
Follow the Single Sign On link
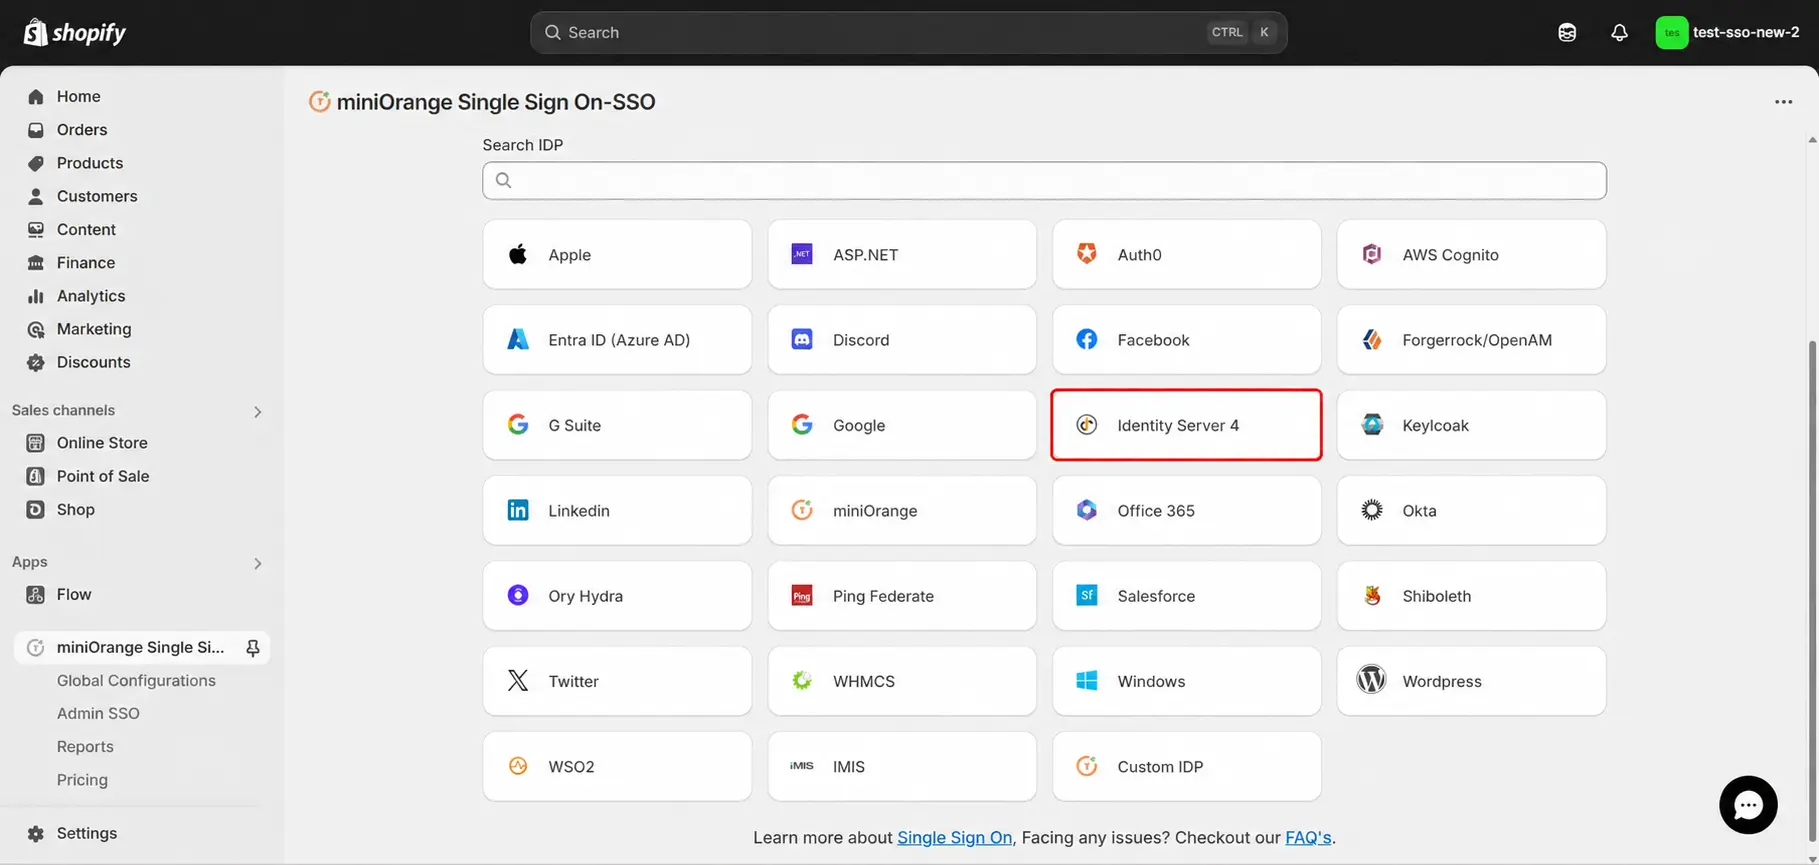click(954, 838)
